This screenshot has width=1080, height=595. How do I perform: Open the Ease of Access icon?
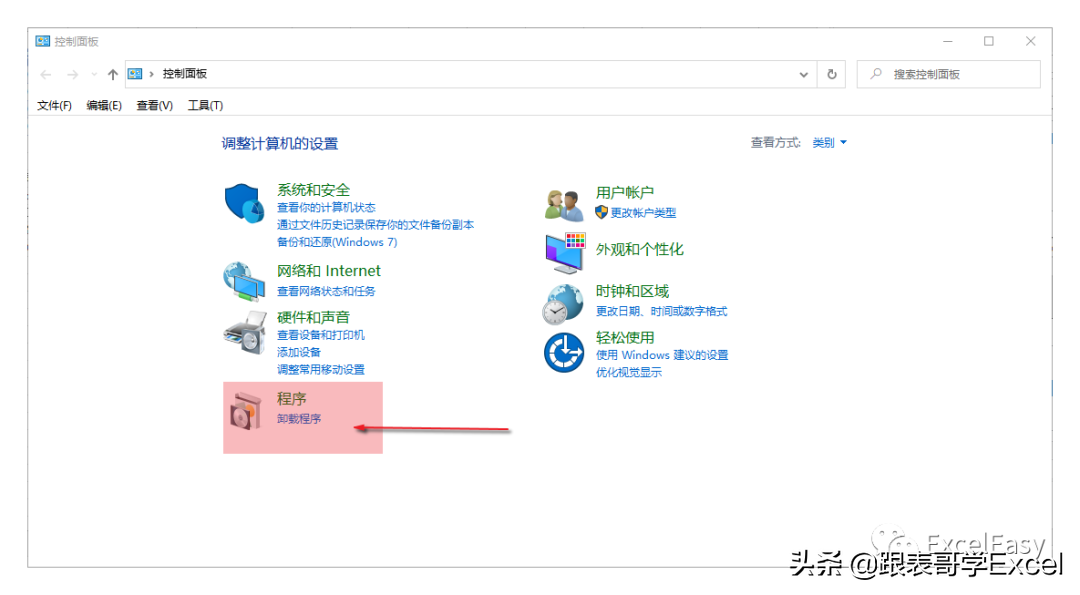[x=564, y=353]
